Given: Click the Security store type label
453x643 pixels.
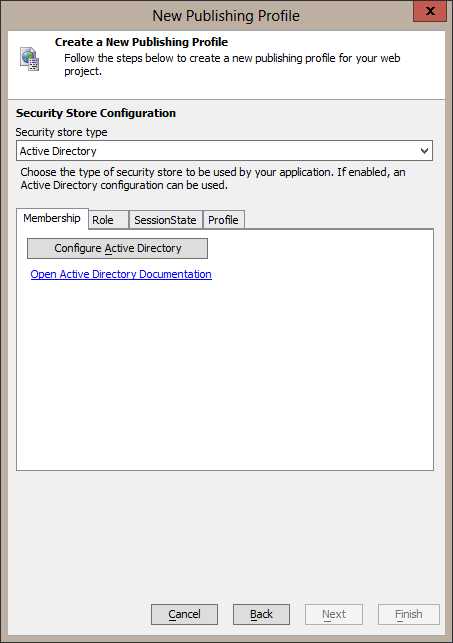Looking at the screenshot, I should pos(61,132).
